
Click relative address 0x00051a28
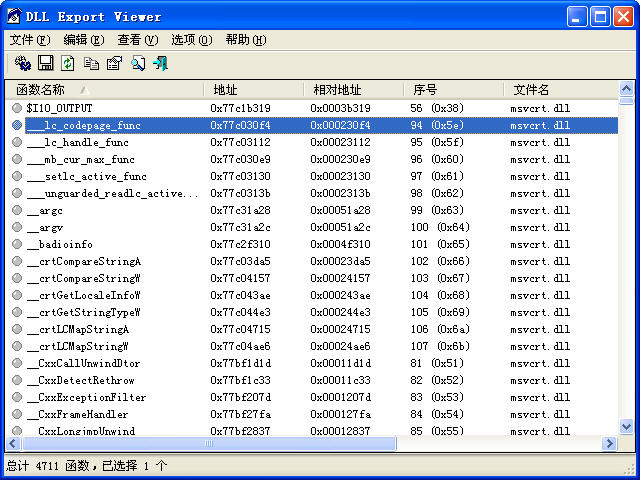(x=340, y=210)
